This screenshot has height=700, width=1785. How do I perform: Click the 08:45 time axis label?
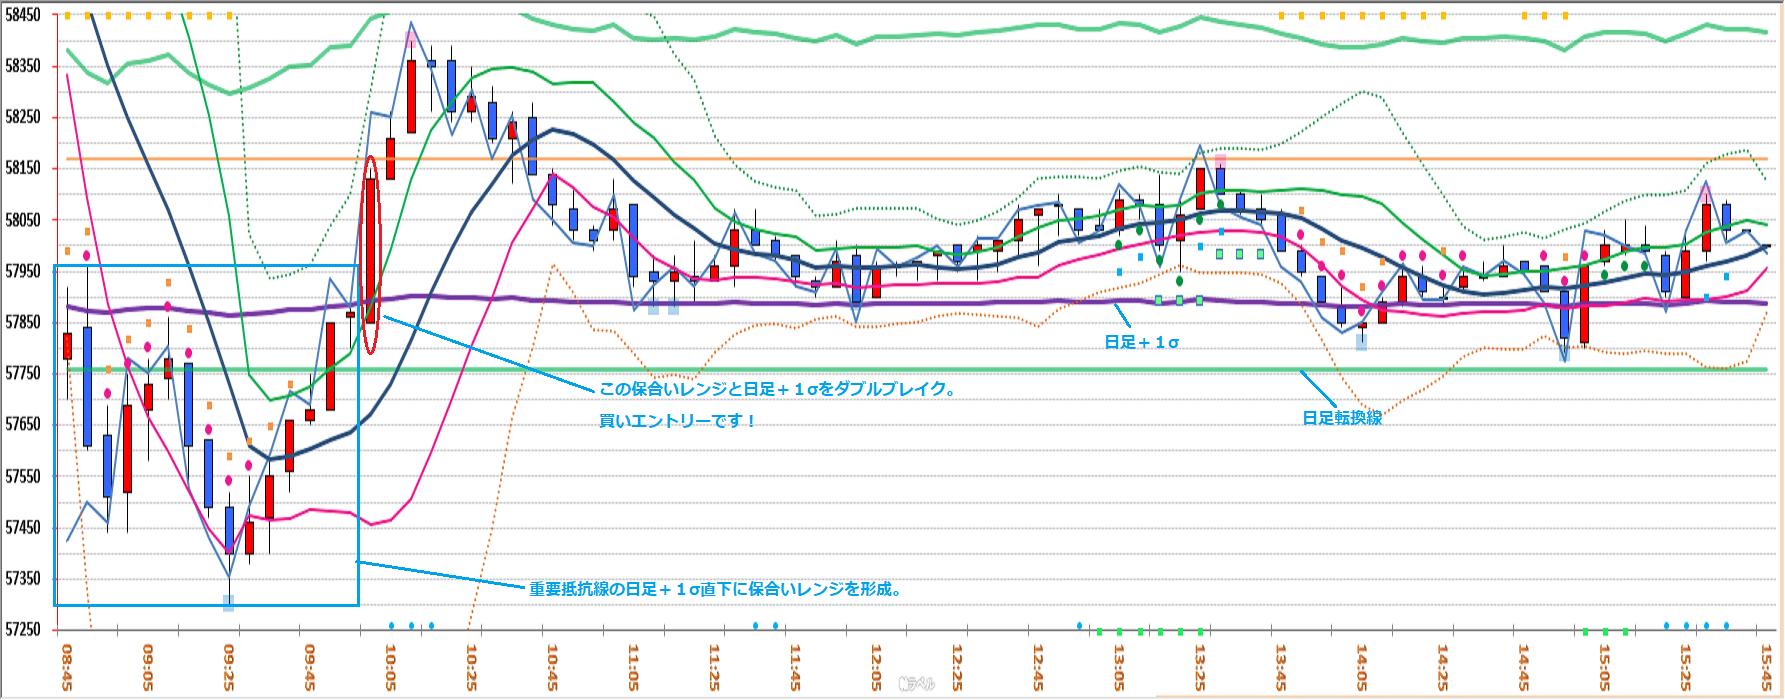point(66,667)
